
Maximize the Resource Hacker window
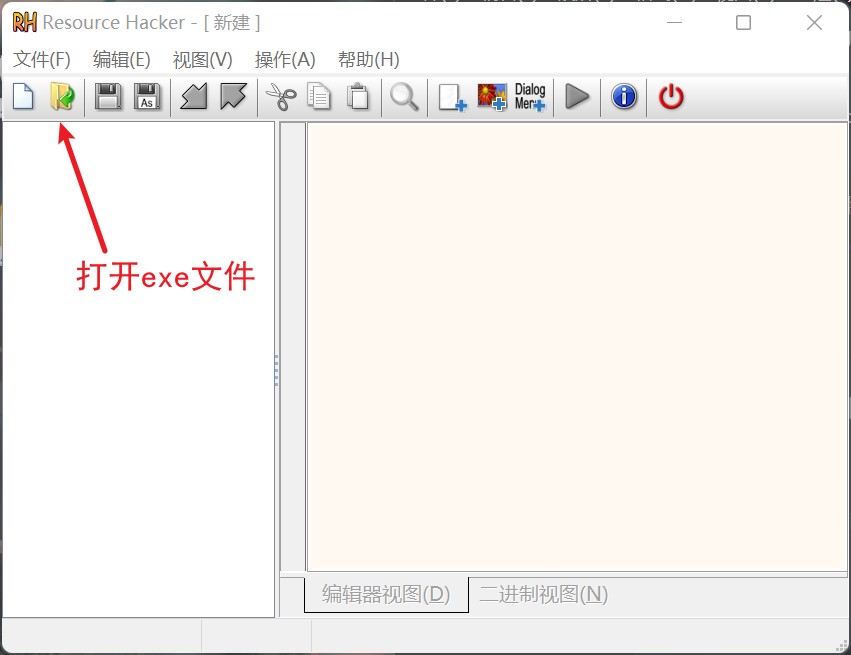tap(744, 22)
